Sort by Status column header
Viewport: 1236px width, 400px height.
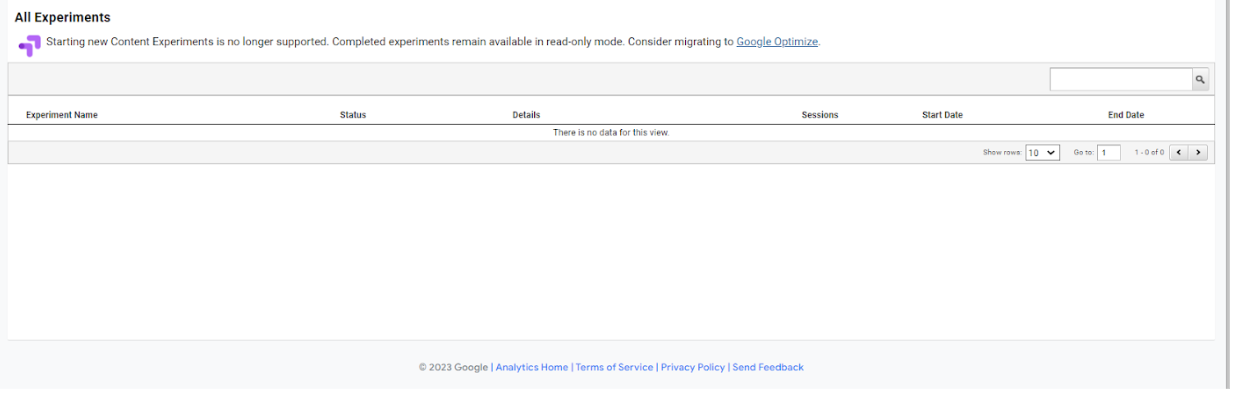353,115
